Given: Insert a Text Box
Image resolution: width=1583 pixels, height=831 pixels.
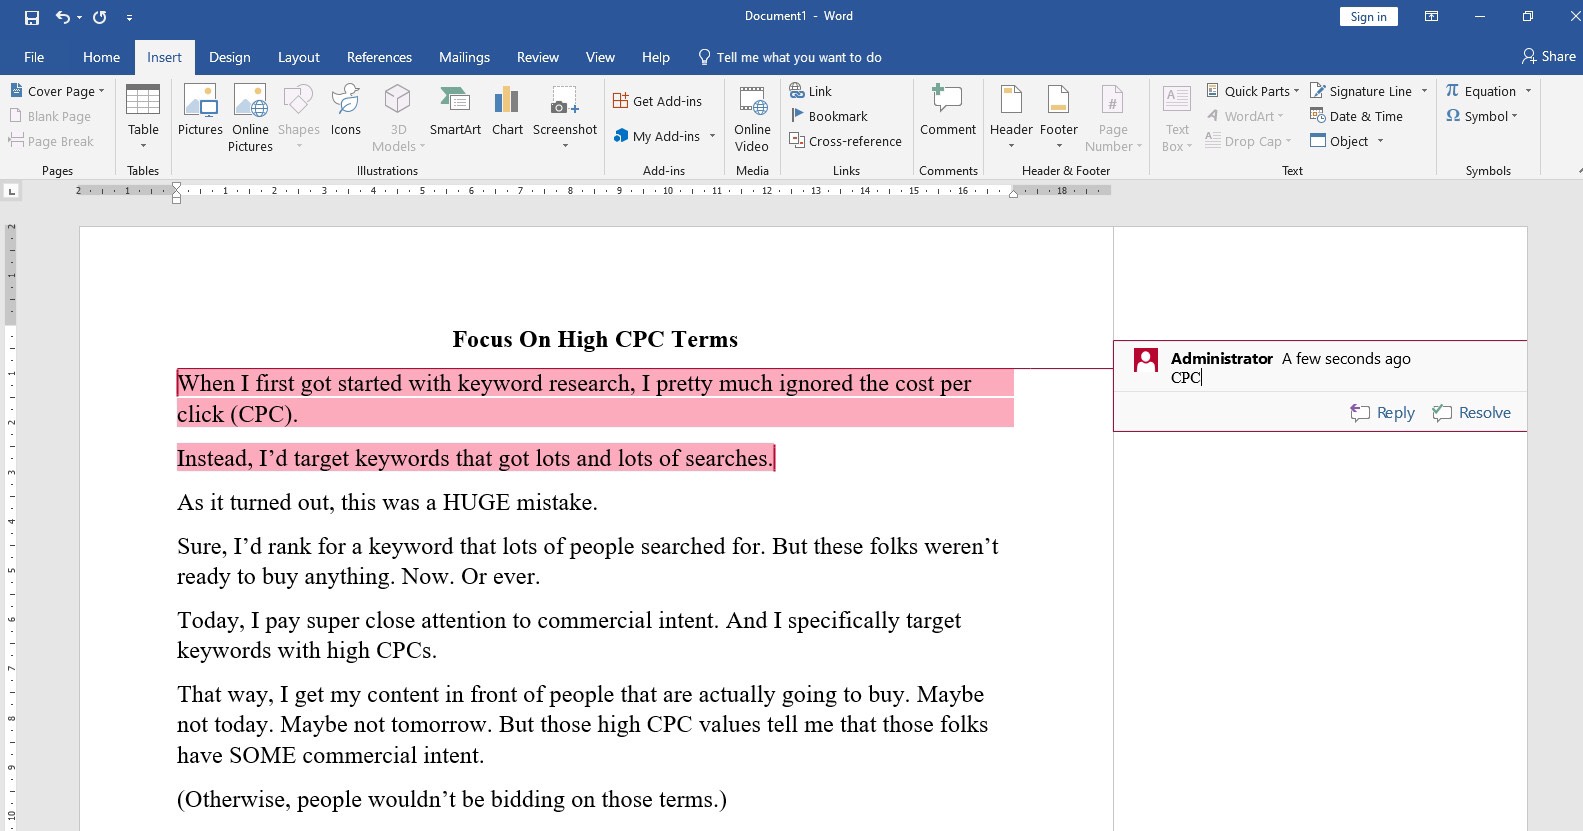Looking at the screenshot, I should tap(1177, 118).
